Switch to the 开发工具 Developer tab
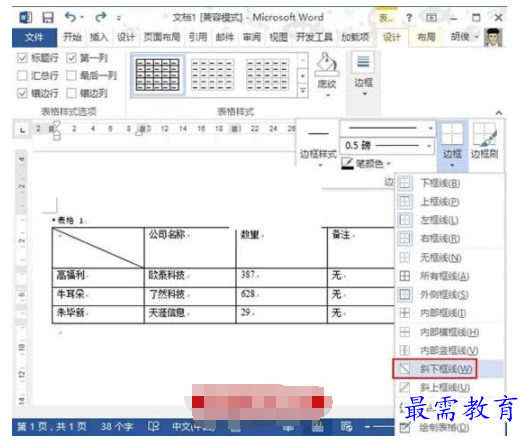Screen dimensions: 526x440 tap(314, 37)
